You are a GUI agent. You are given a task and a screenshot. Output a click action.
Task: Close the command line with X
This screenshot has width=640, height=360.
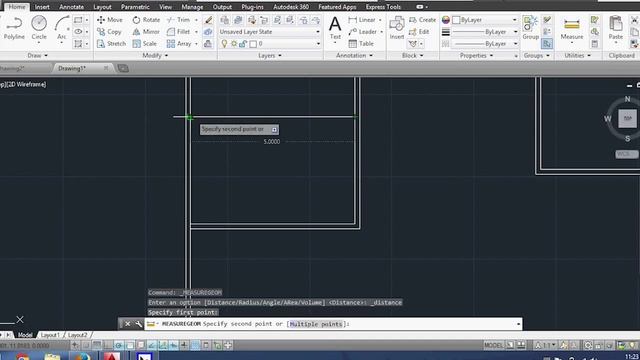coord(127,324)
